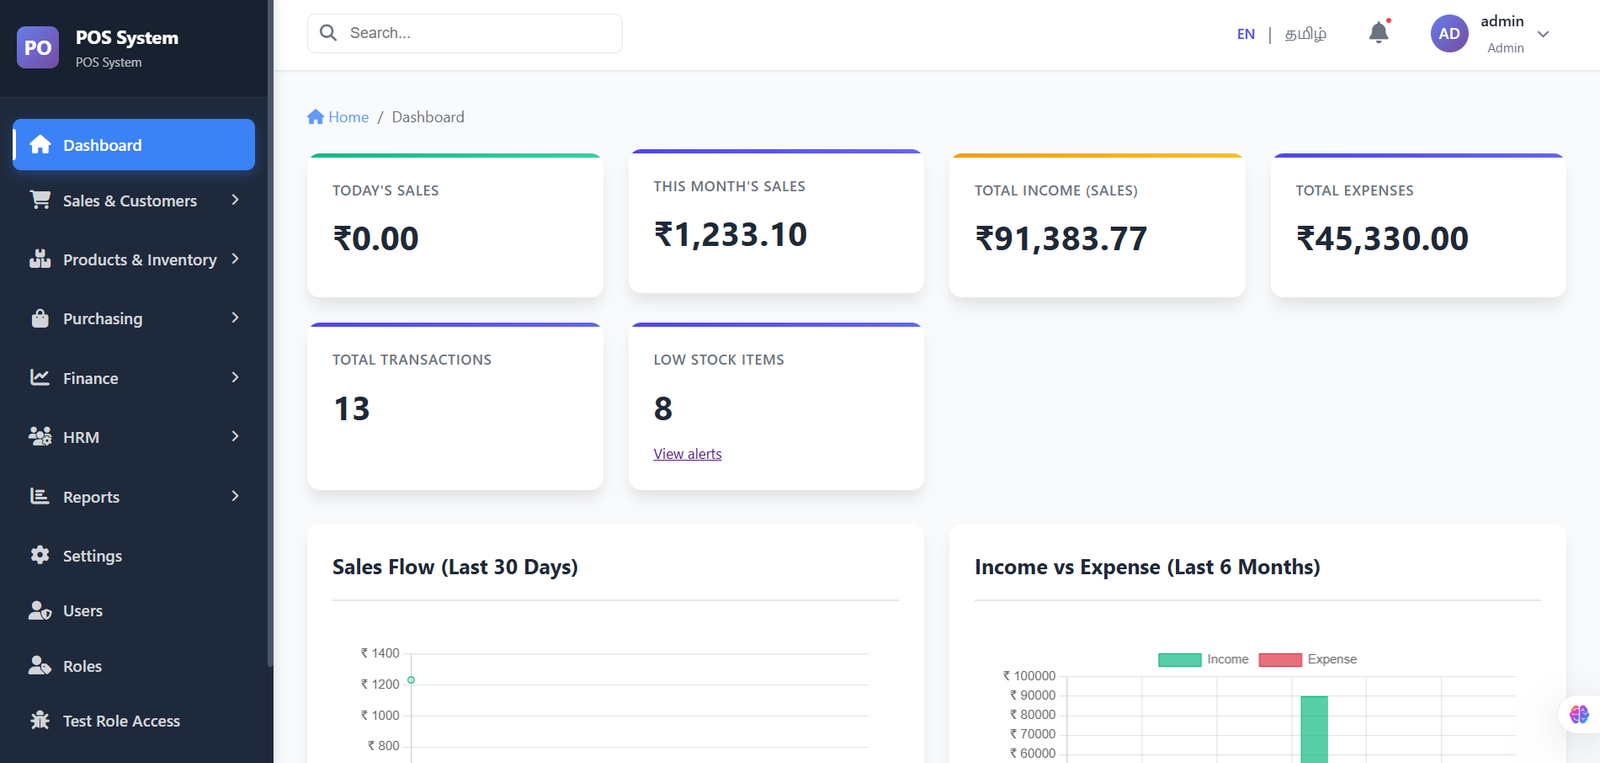Image resolution: width=1600 pixels, height=763 pixels.
Task: Click the notification bell icon
Action: coord(1378,33)
